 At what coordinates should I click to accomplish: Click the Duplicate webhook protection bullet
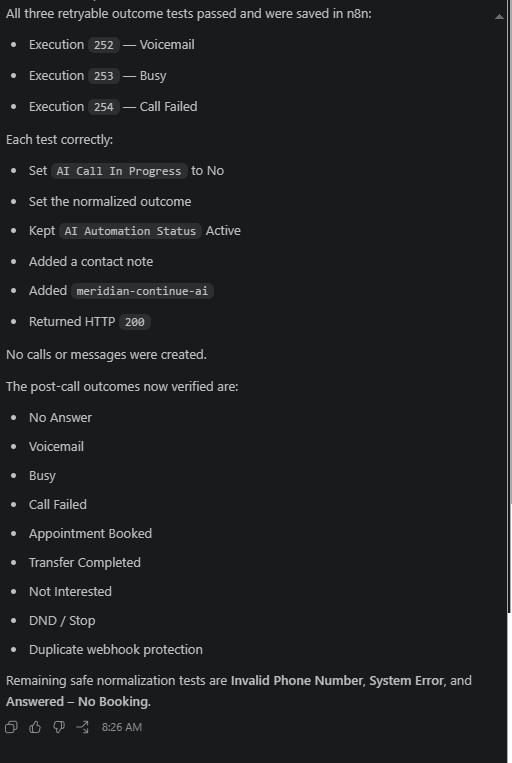click(115, 650)
